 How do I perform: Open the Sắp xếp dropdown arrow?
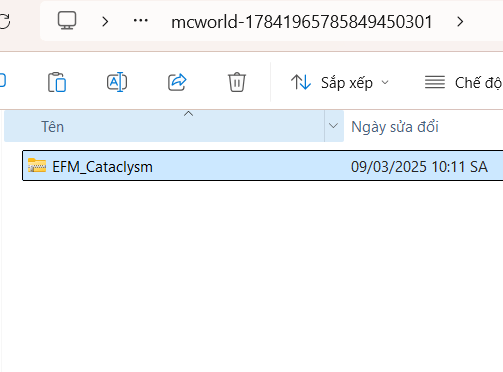pos(385,82)
